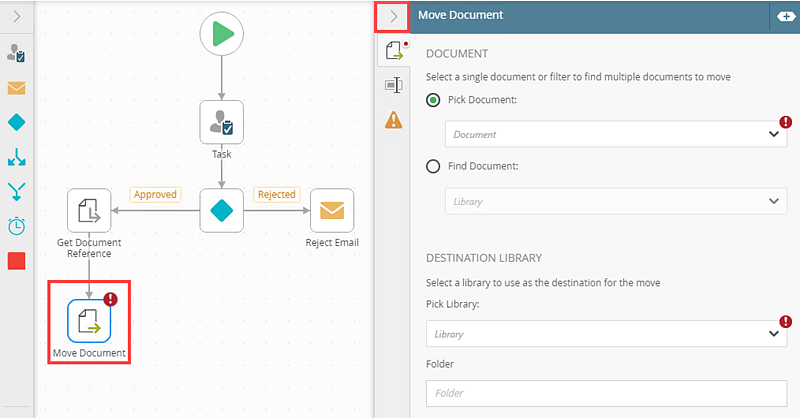Click the Approved line label

[155, 195]
